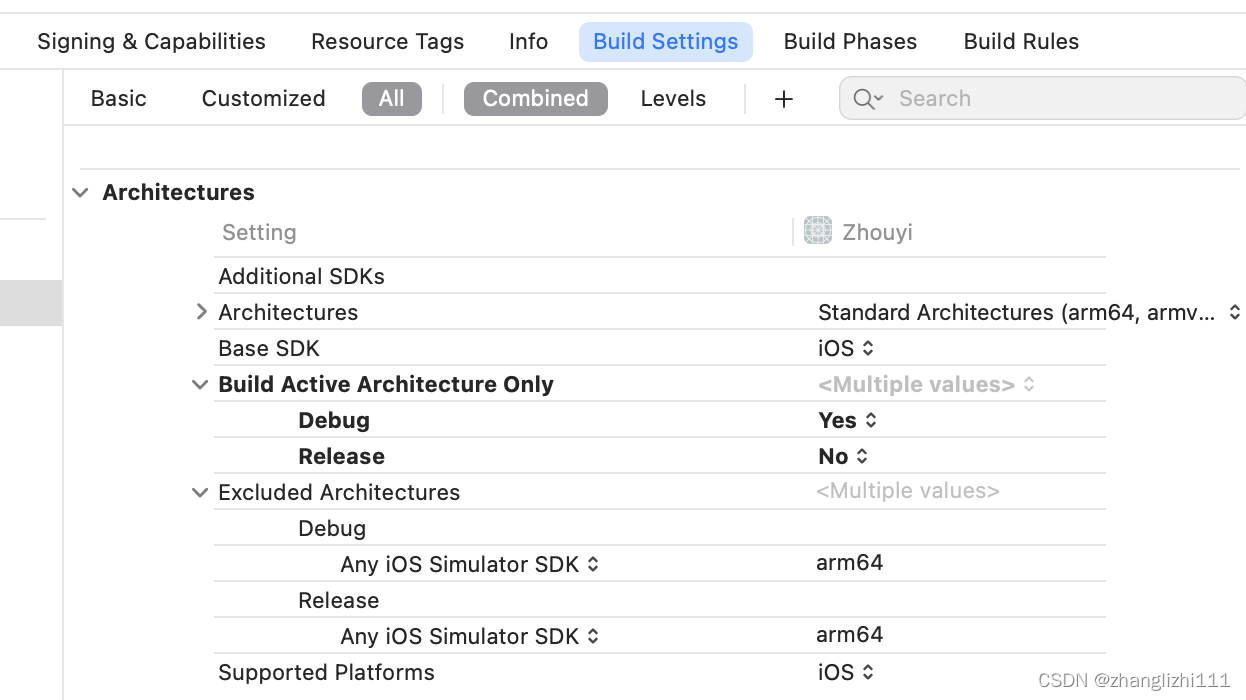Switch to the Levels view
1246x700 pixels.
[x=673, y=98]
